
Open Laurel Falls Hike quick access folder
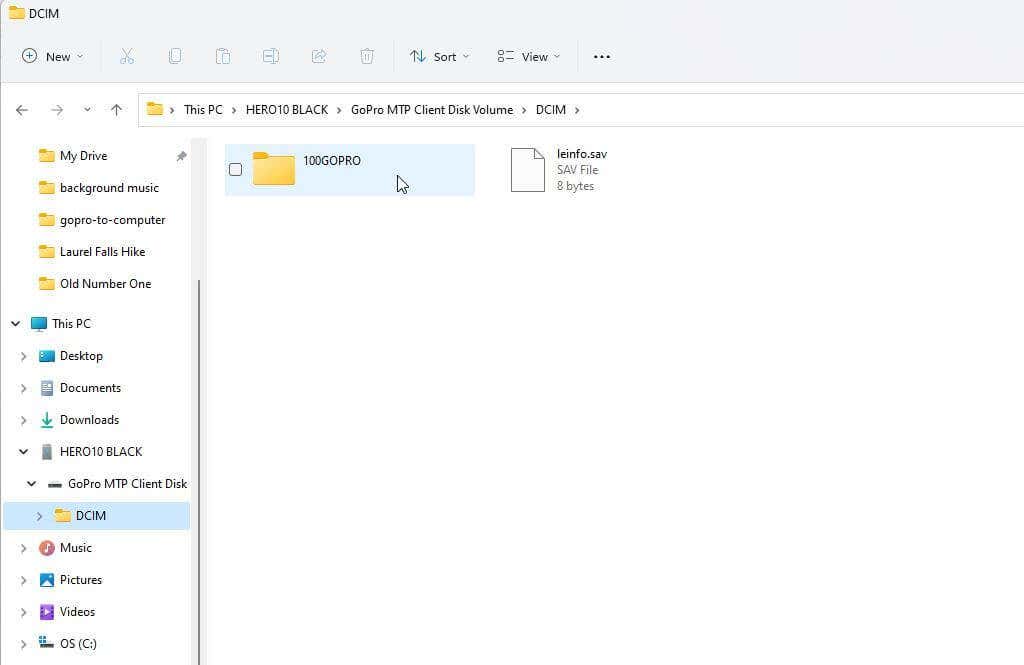(102, 251)
